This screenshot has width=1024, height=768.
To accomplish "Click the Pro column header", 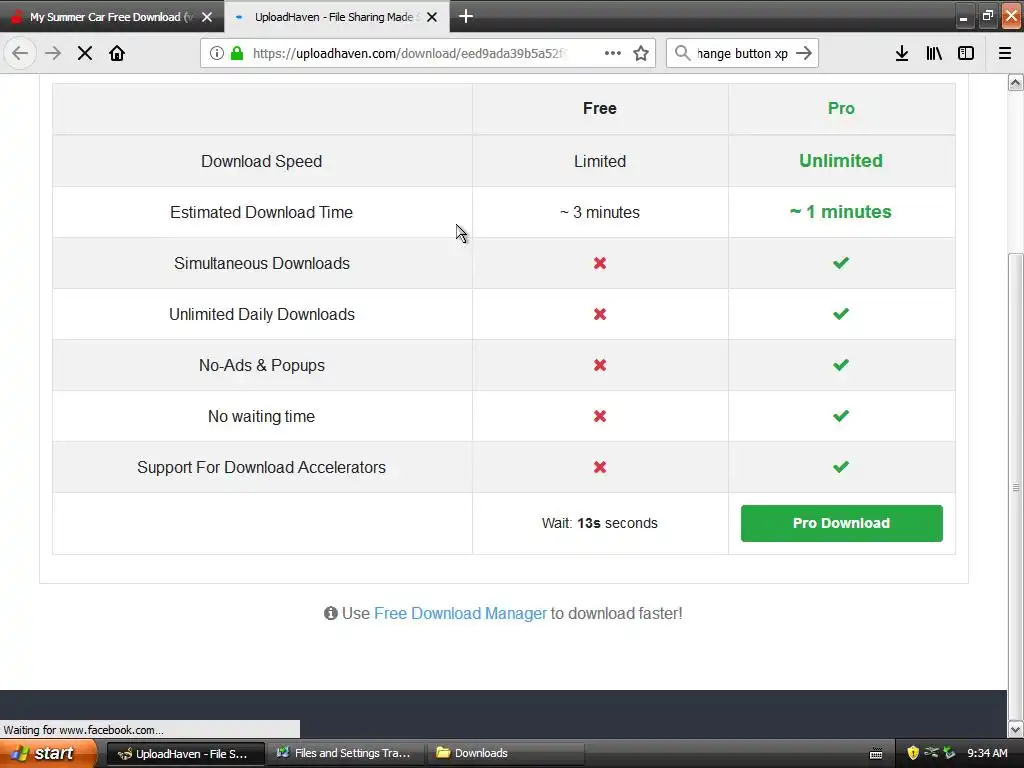I will pos(841,108).
